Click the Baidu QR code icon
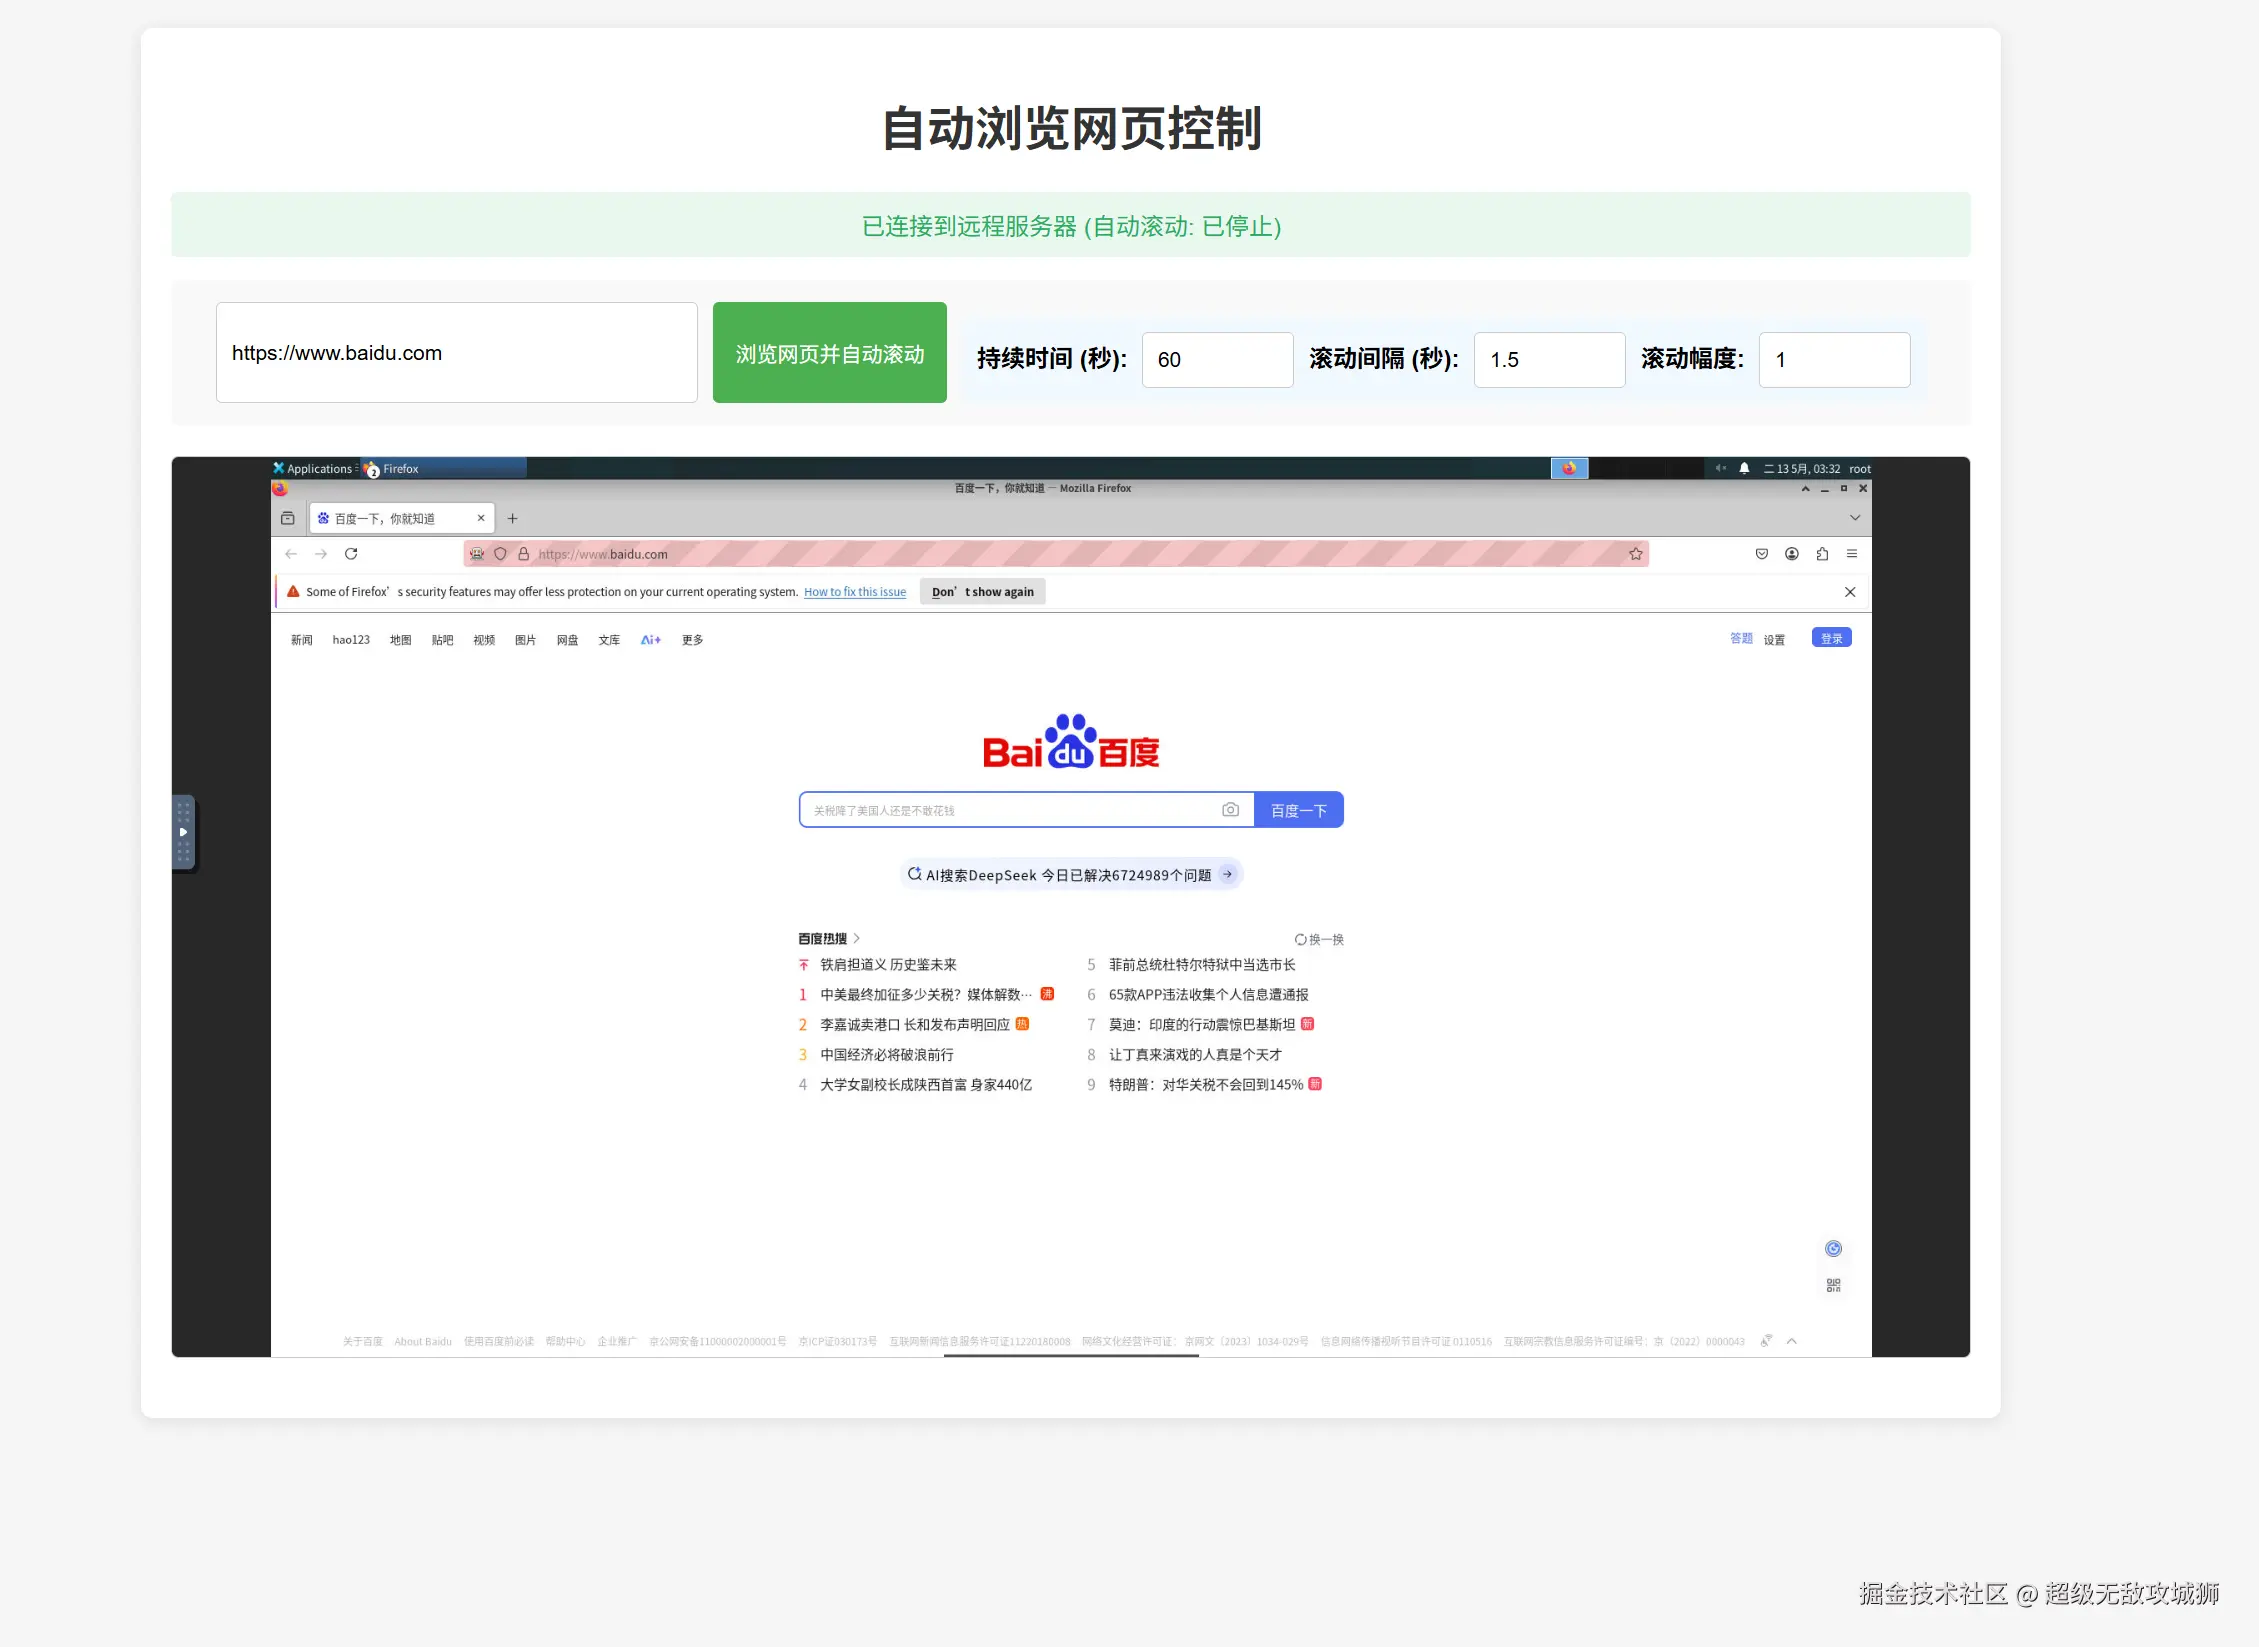This screenshot has width=2259, height=1647. click(x=1833, y=1286)
